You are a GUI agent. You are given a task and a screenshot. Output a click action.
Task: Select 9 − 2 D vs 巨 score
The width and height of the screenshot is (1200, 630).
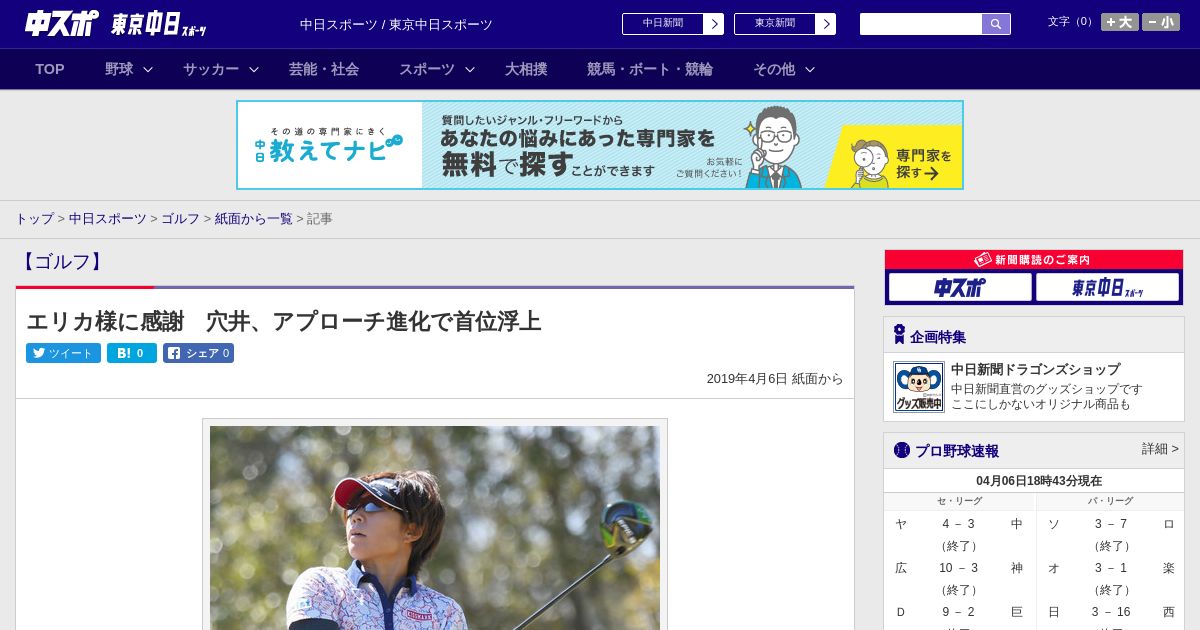958,612
